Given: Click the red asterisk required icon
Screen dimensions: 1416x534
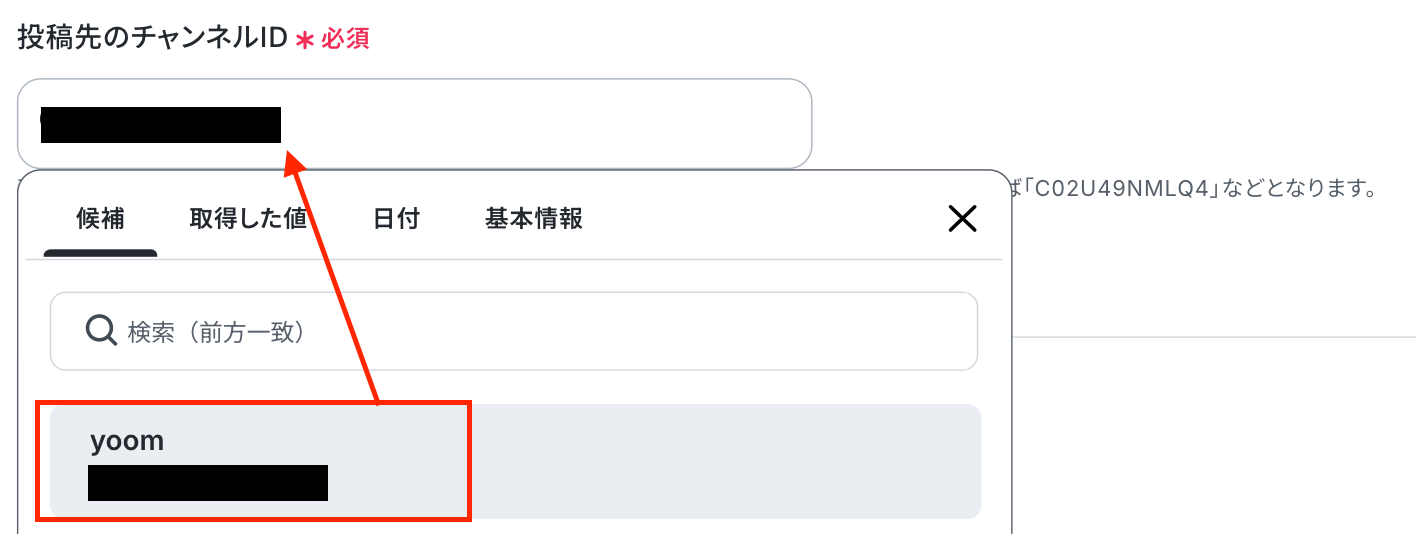Looking at the screenshot, I should (x=305, y=40).
